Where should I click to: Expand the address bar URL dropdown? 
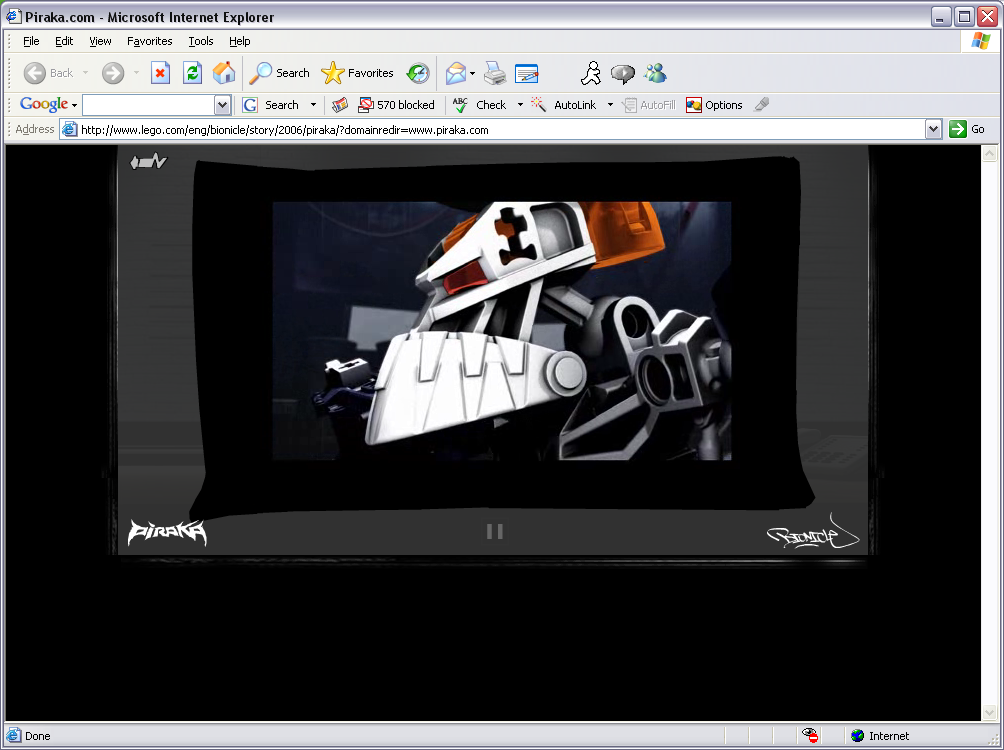click(x=933, y=129)
